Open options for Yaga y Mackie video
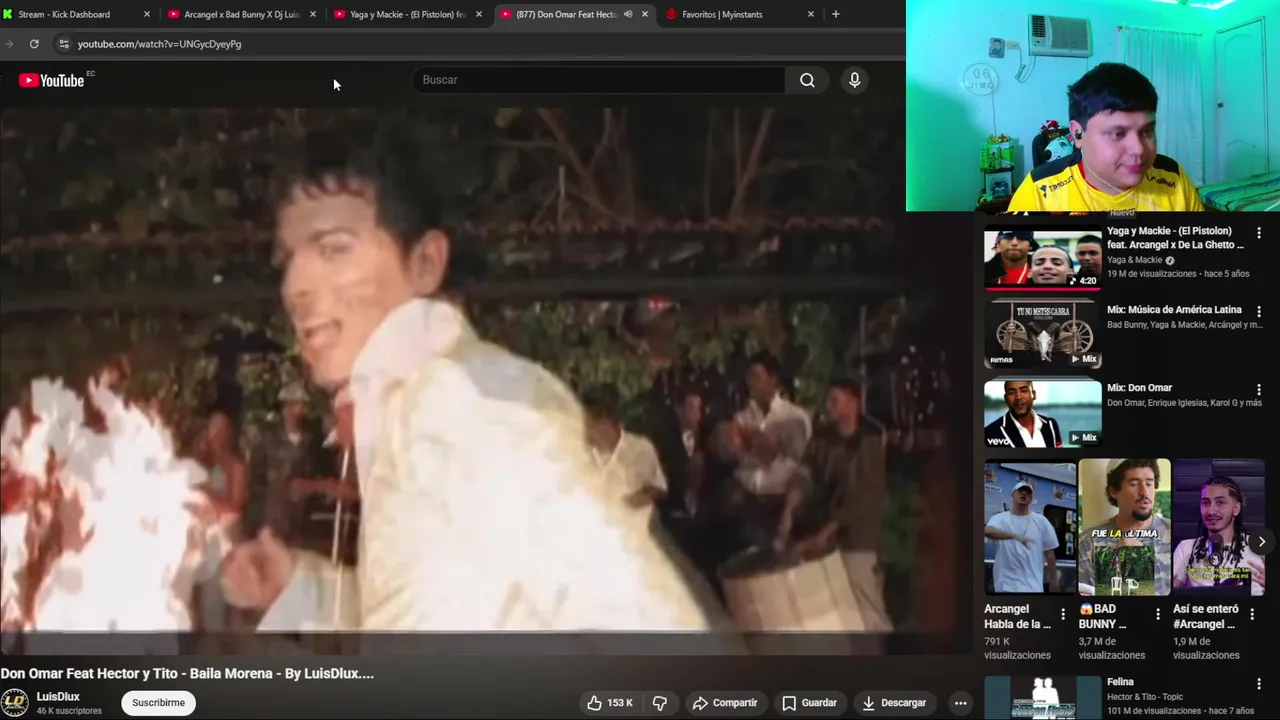 tap(1259, 233)
